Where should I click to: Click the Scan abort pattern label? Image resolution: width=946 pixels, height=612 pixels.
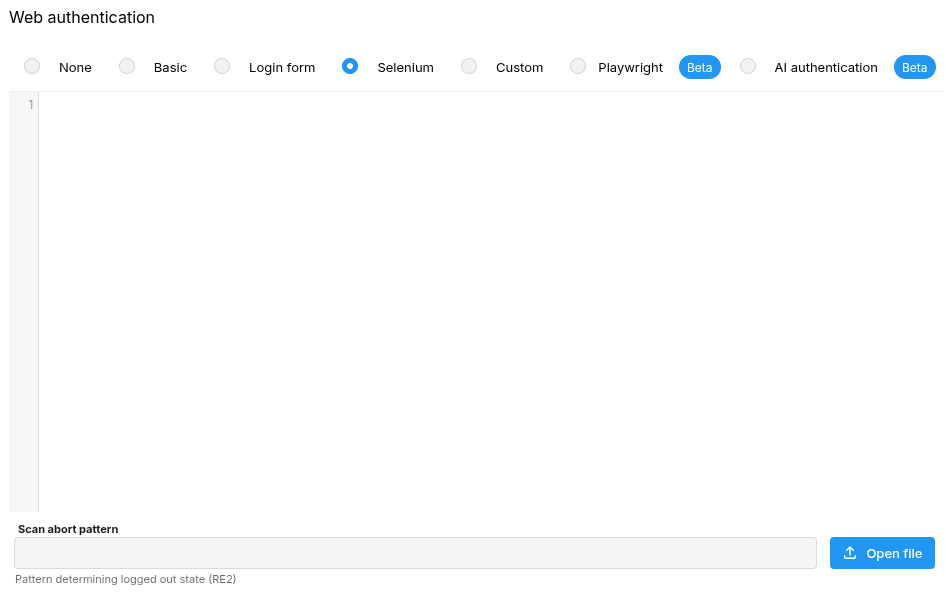click(x=68, y=529)
